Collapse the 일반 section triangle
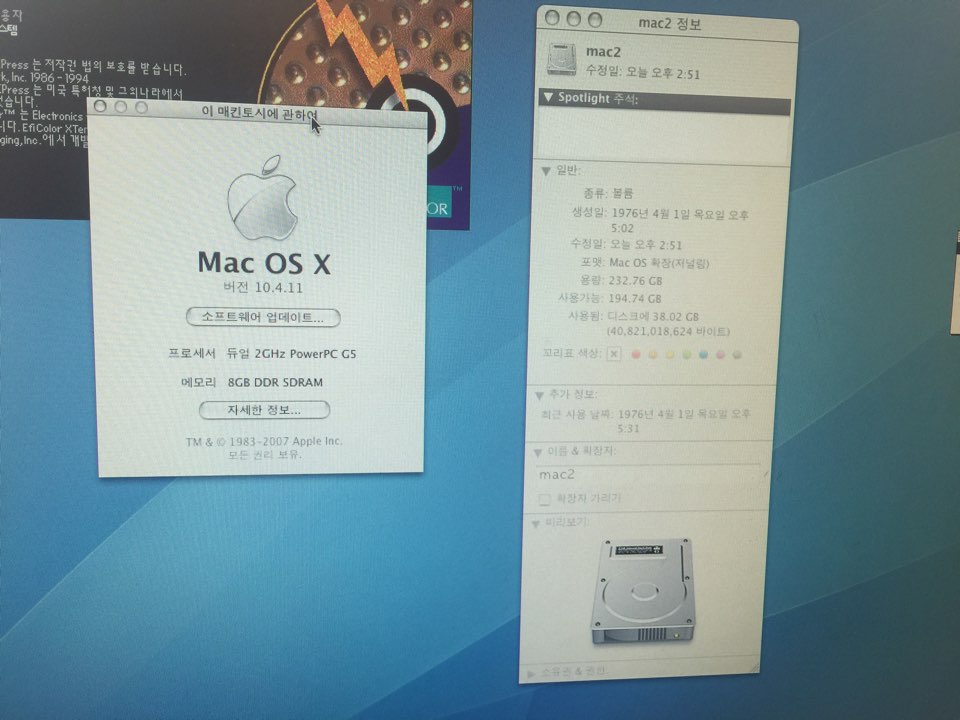Screen dimensions: 960x720 click(546, 171)
